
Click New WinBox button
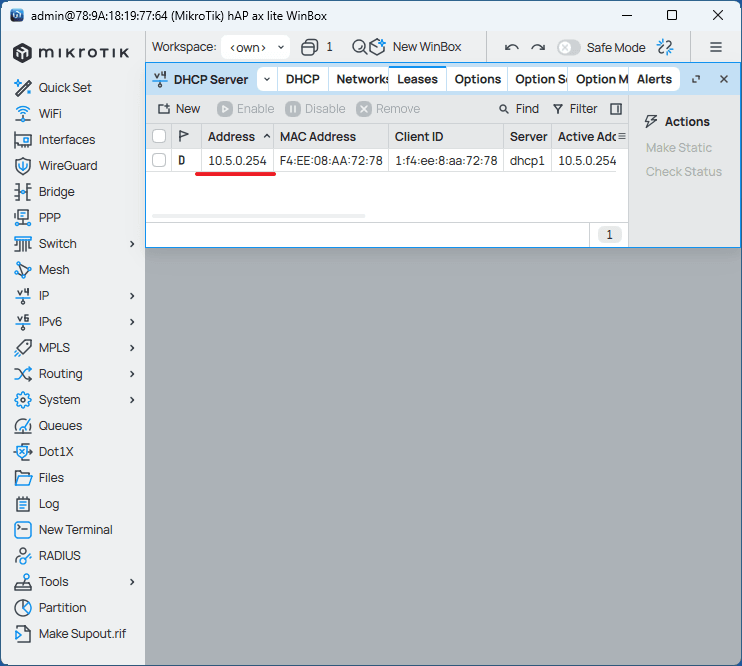coord(414,47)
